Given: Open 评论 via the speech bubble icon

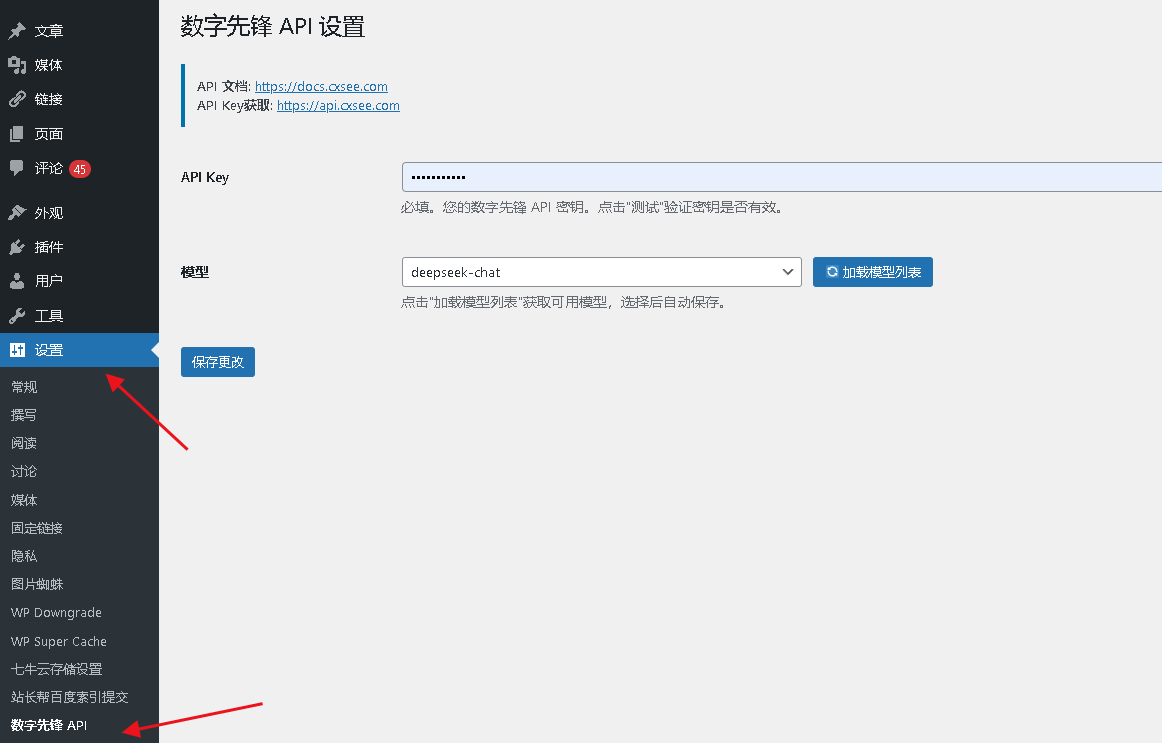Looking at the screenshot, I should [x=17, y=168].
